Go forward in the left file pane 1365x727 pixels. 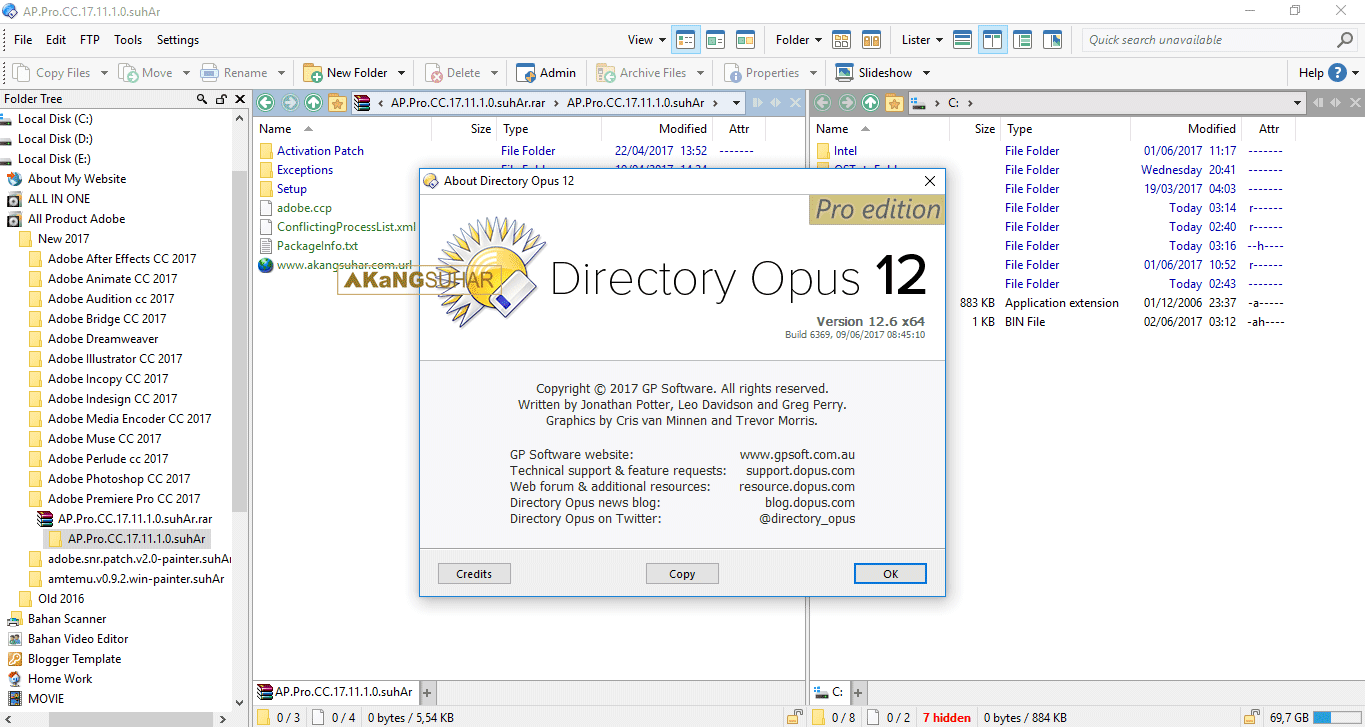[290, 102]
